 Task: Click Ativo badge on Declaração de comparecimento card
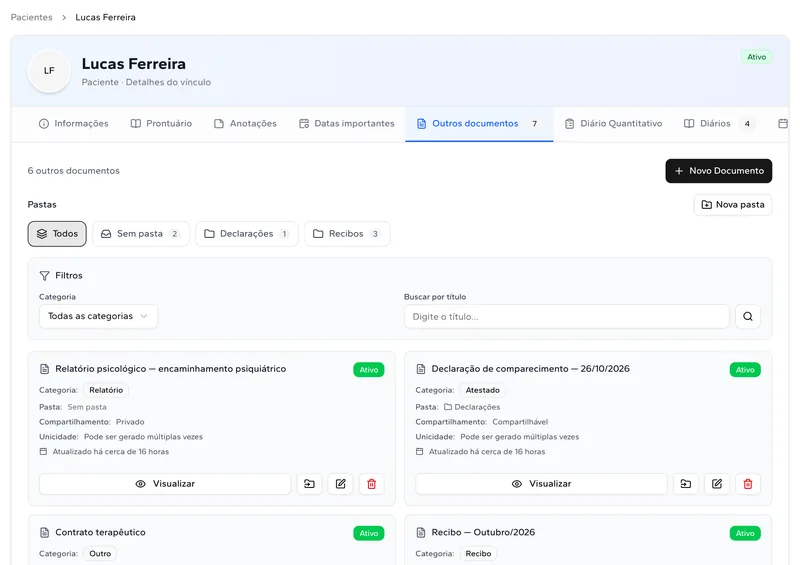(745, 370)
